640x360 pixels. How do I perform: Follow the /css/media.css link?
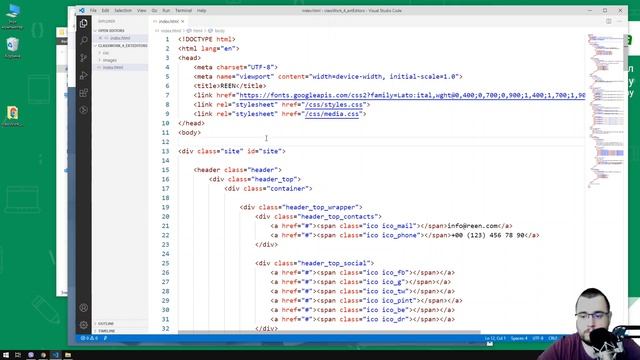pyautogui.click(x=332, y=114)
